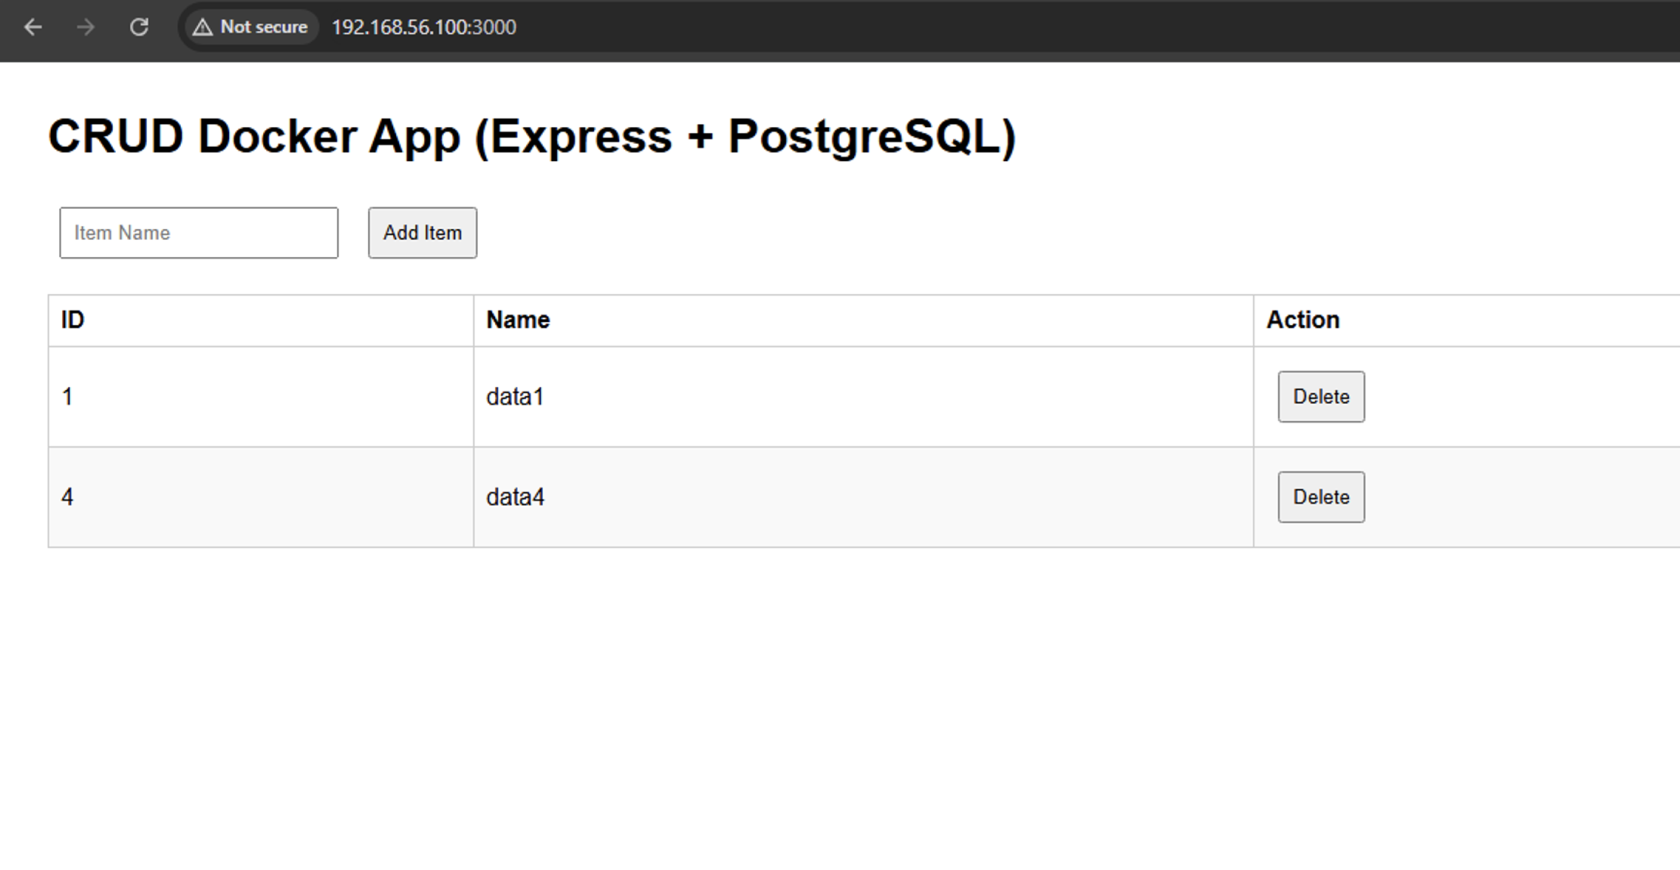Focus the Item Name input field
The height and width of the screenshot is (870, 1680).
pyautogui.click(x=199, y=233)
